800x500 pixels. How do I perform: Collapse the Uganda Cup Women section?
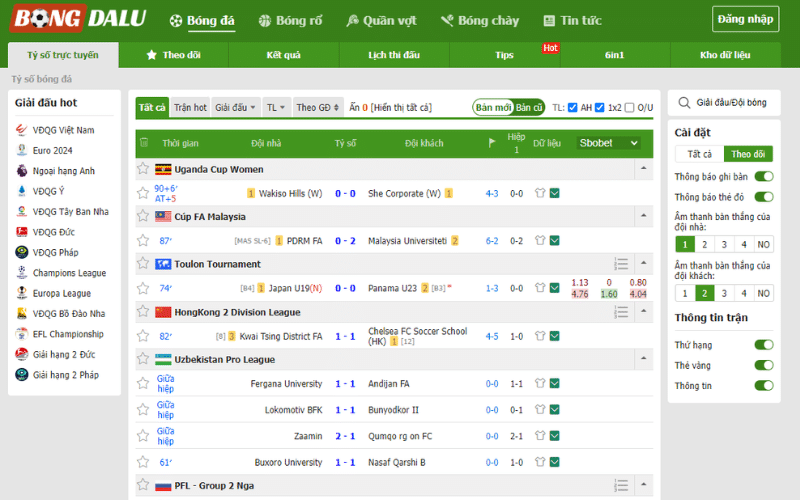(x=643, y=168)
